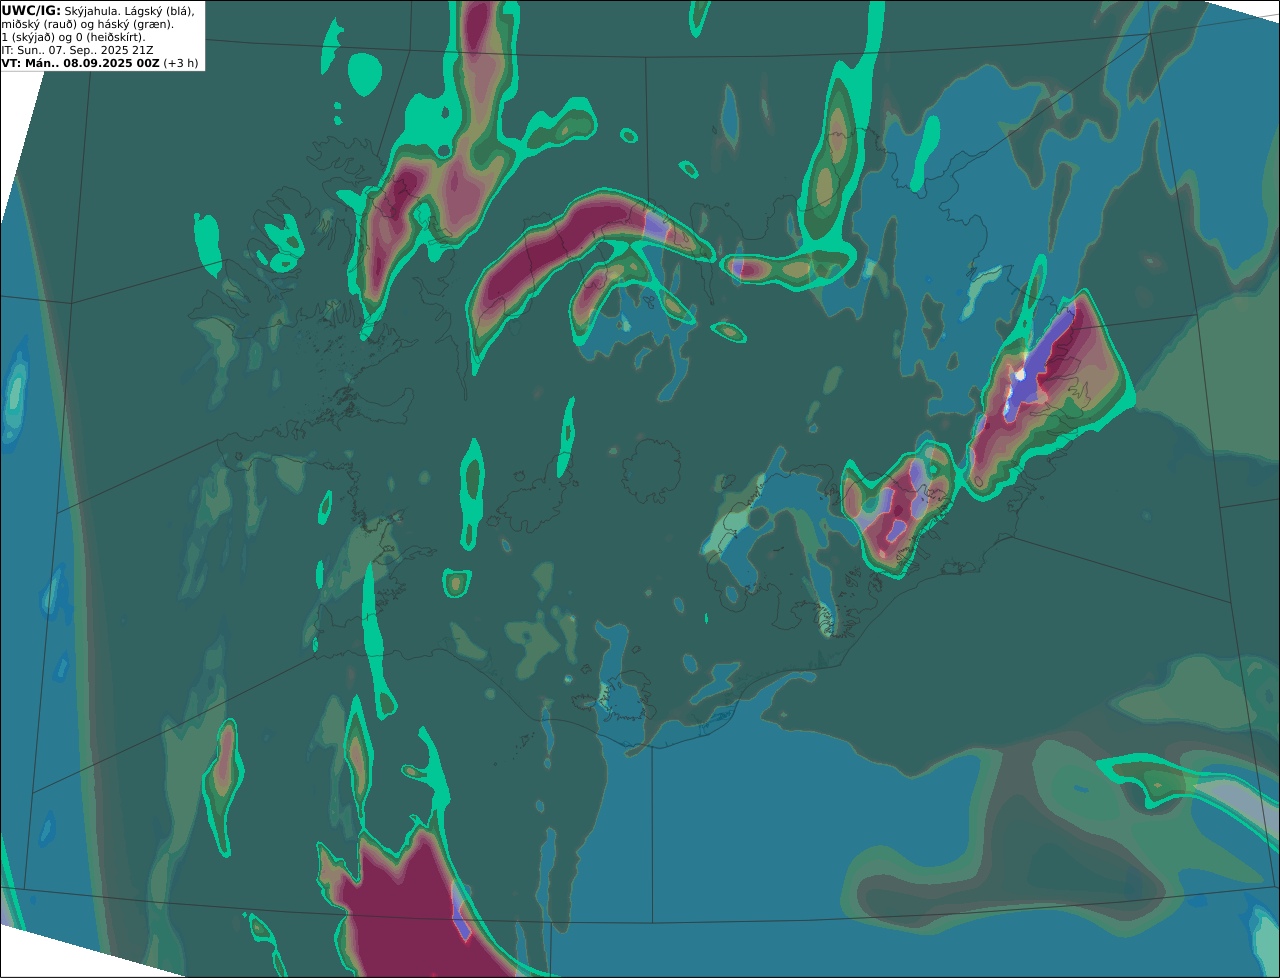1280x978 pixels.
Task: Click valid time "VT: Mán.. 08.09.2025 00Z"
Action: click(x=80, y=63)
